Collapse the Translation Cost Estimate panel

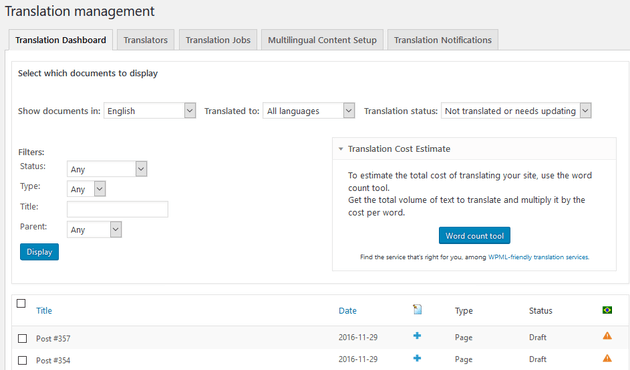coord(341,149)
